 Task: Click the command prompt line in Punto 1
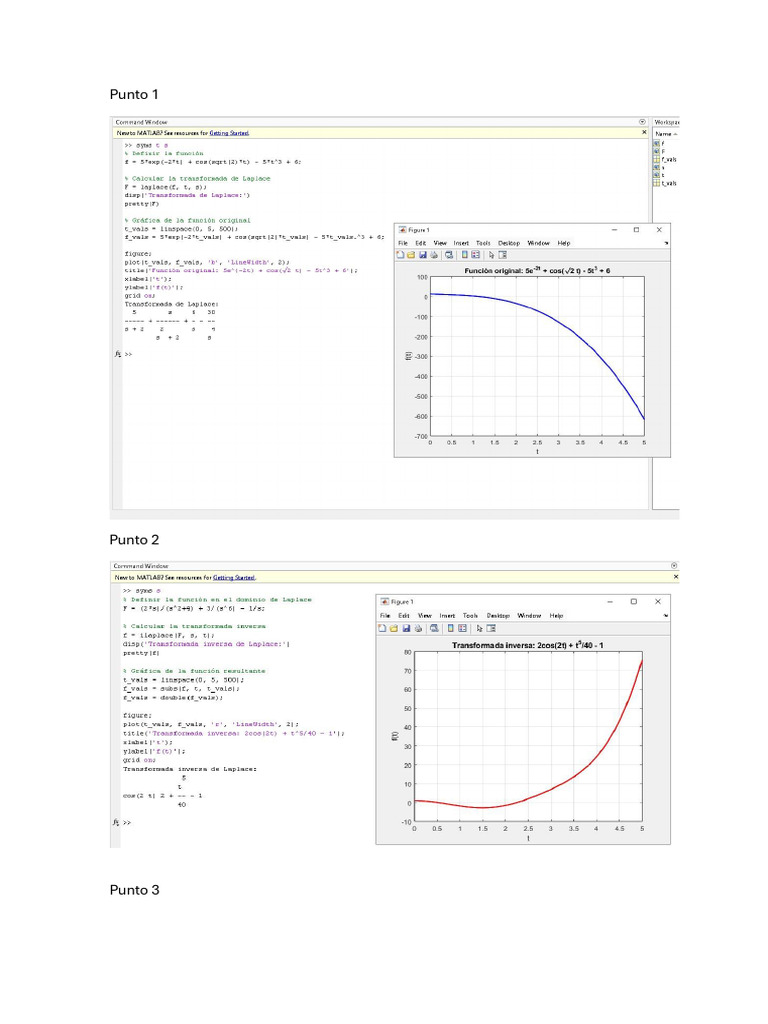[x=129, y=354]
